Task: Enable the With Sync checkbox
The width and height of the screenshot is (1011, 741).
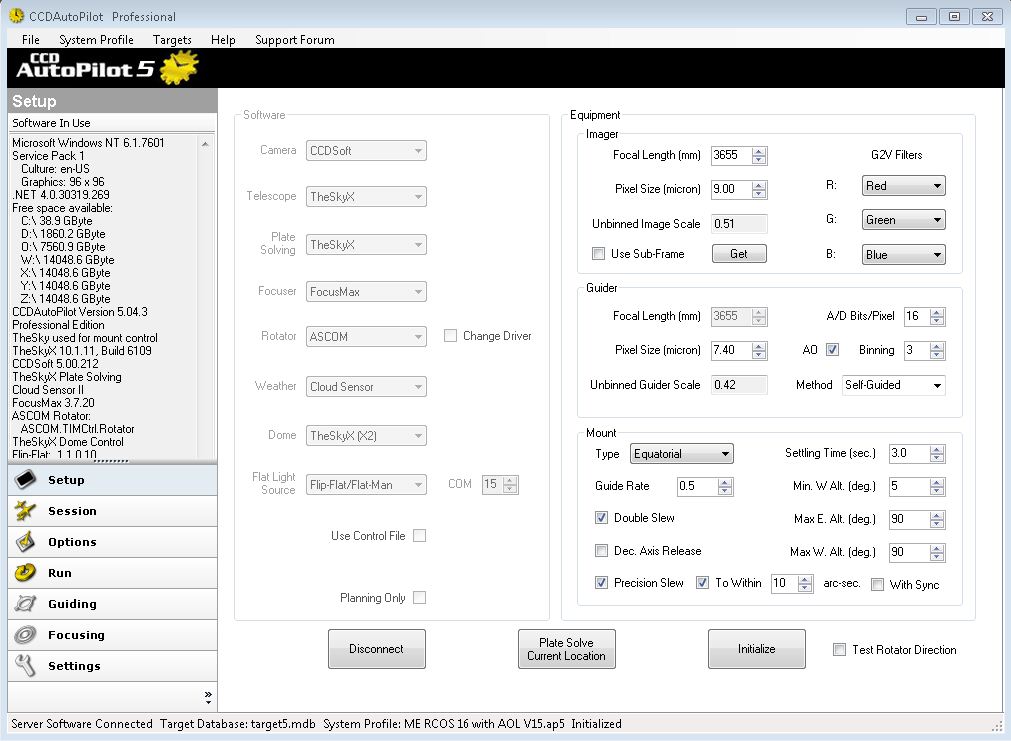Action: (x=877, y=584)
